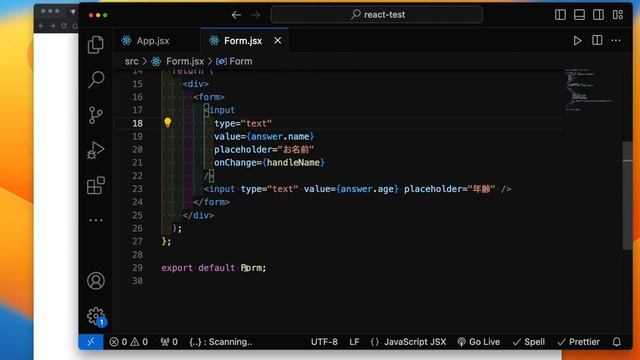
Task: Click value={answer.name} on line 19
Action: pyautogui.click(x=264, y=136)
